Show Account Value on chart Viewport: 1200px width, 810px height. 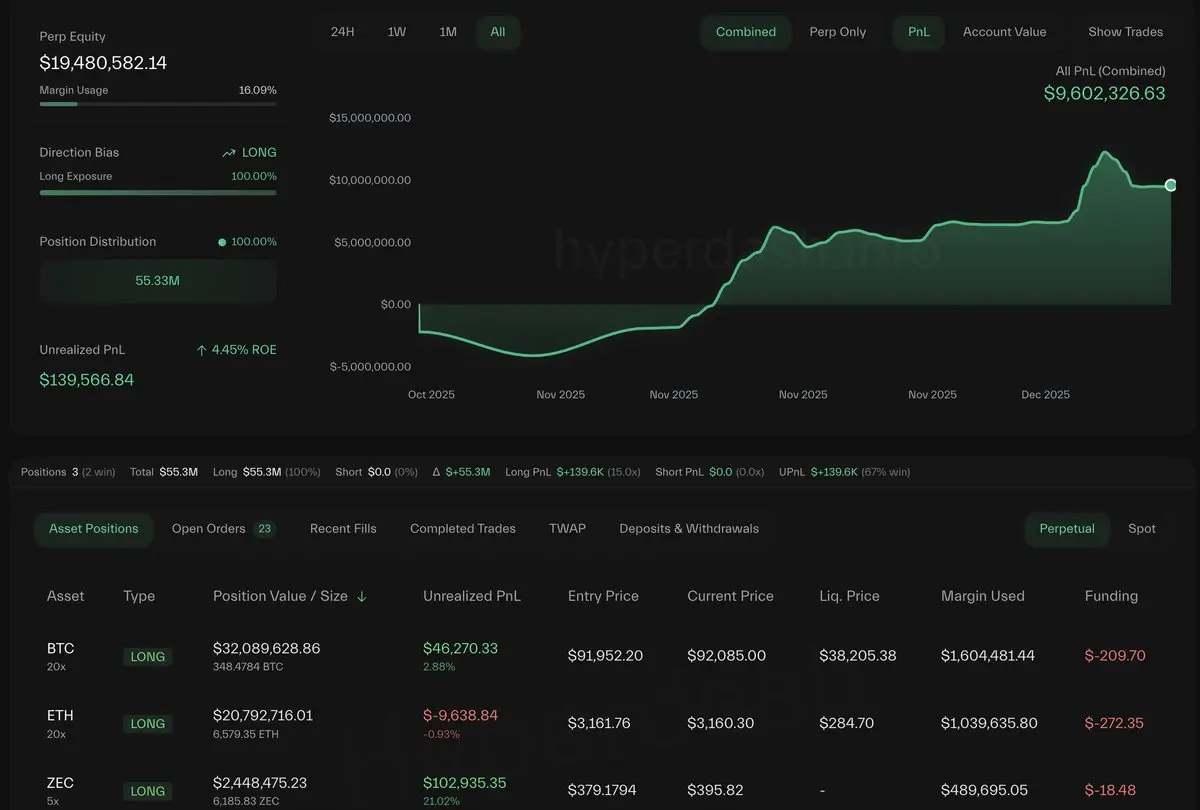coord(1005,32)
